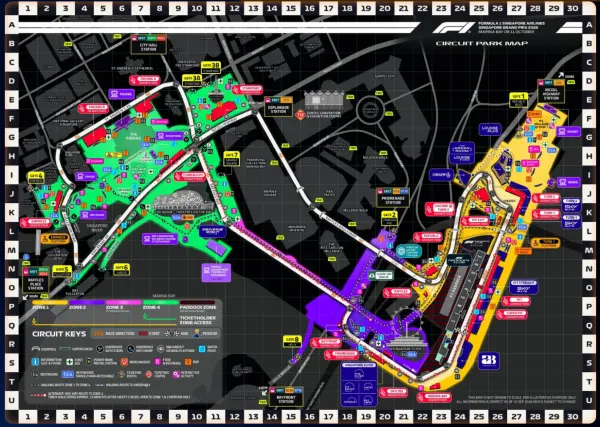Screen dimensions: 600x427
Task: Pick the green Zone 4 legend bar
Action: tap(160, 302)
